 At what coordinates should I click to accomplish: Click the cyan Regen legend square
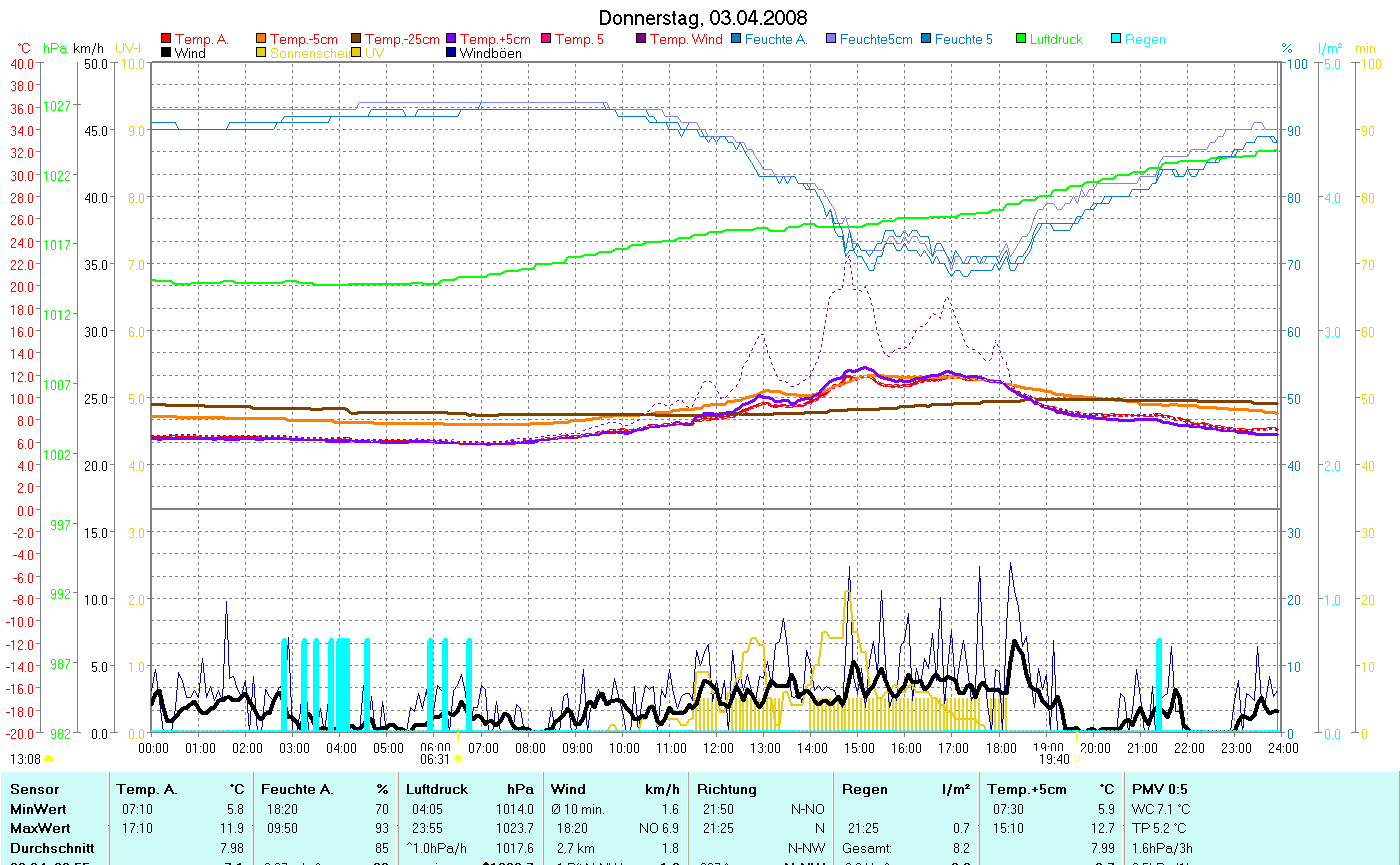click(x=1117, y=40)
